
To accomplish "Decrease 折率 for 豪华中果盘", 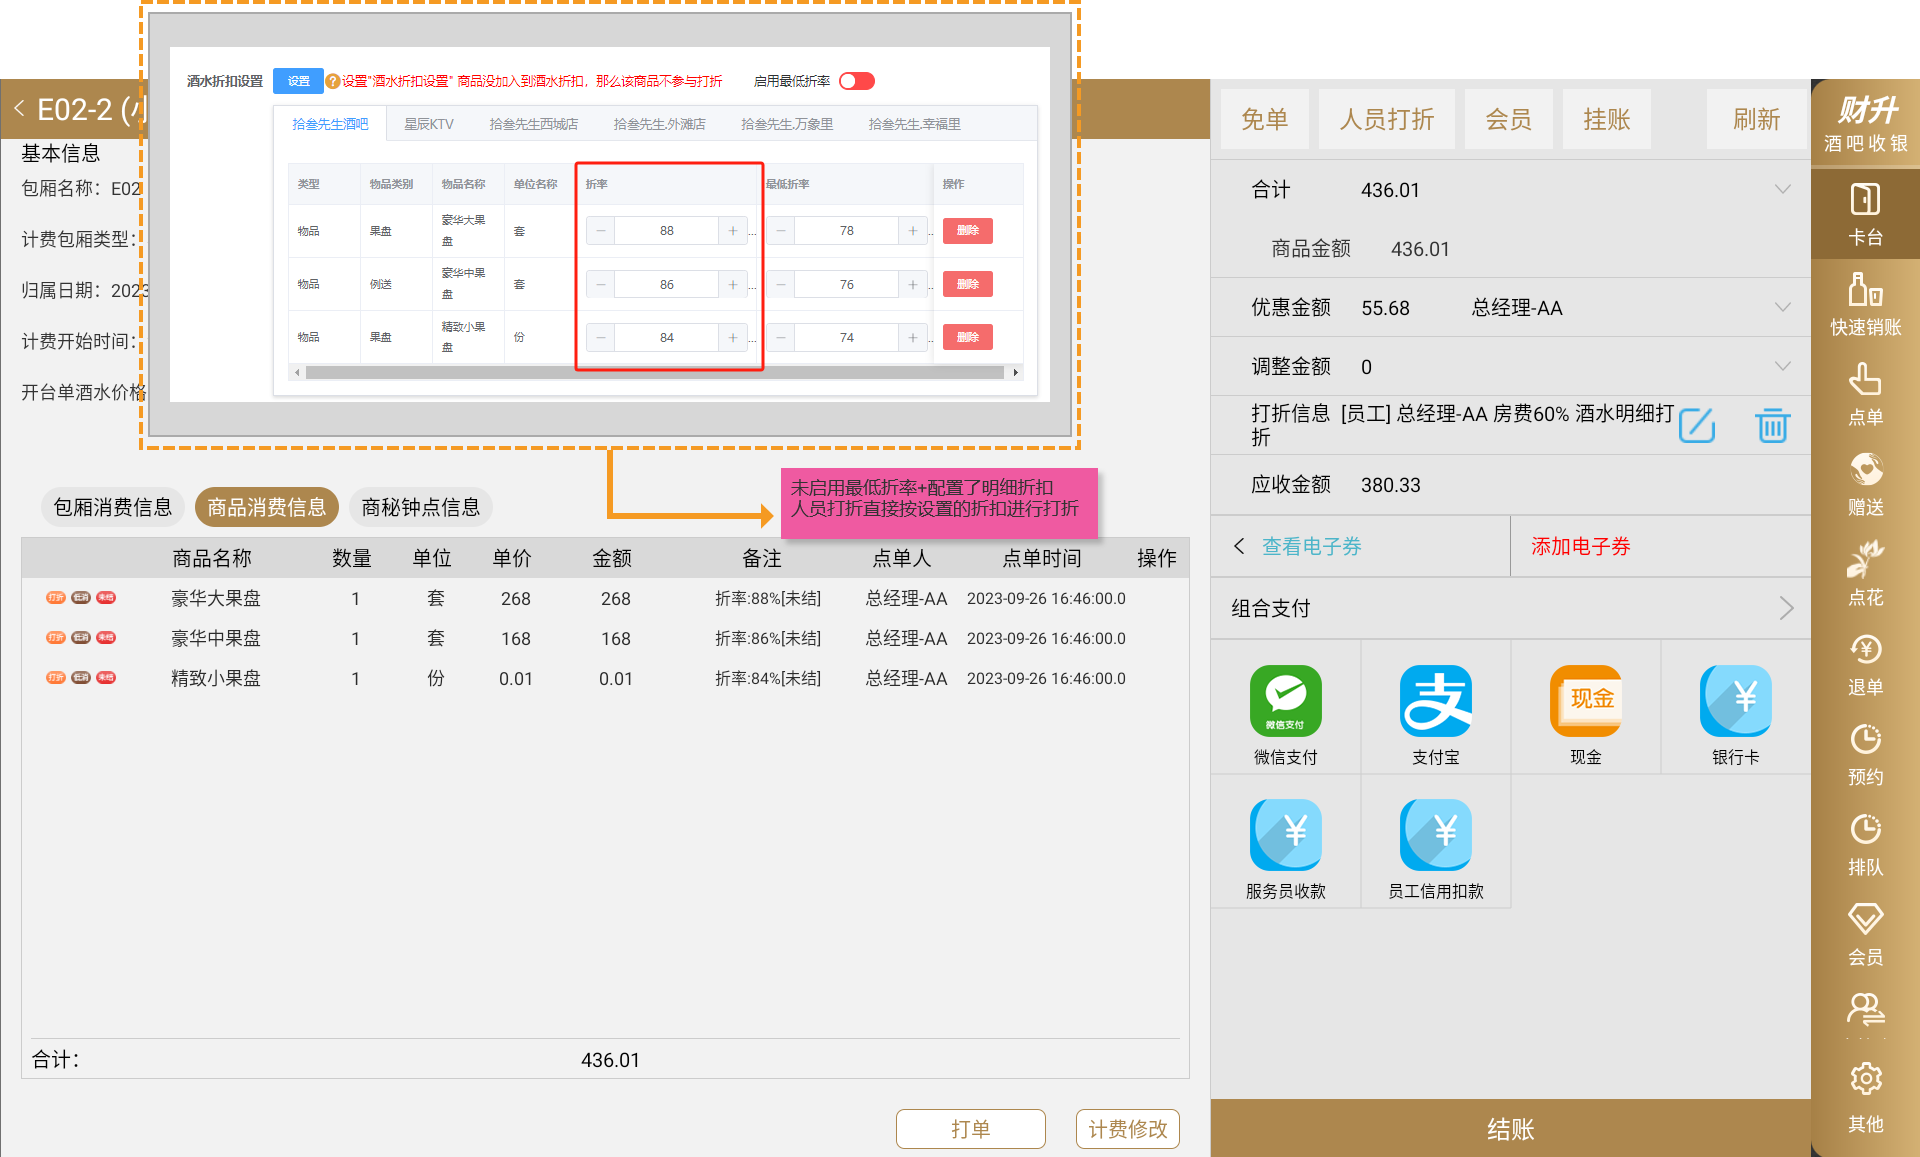I will (x=600, y=285).
